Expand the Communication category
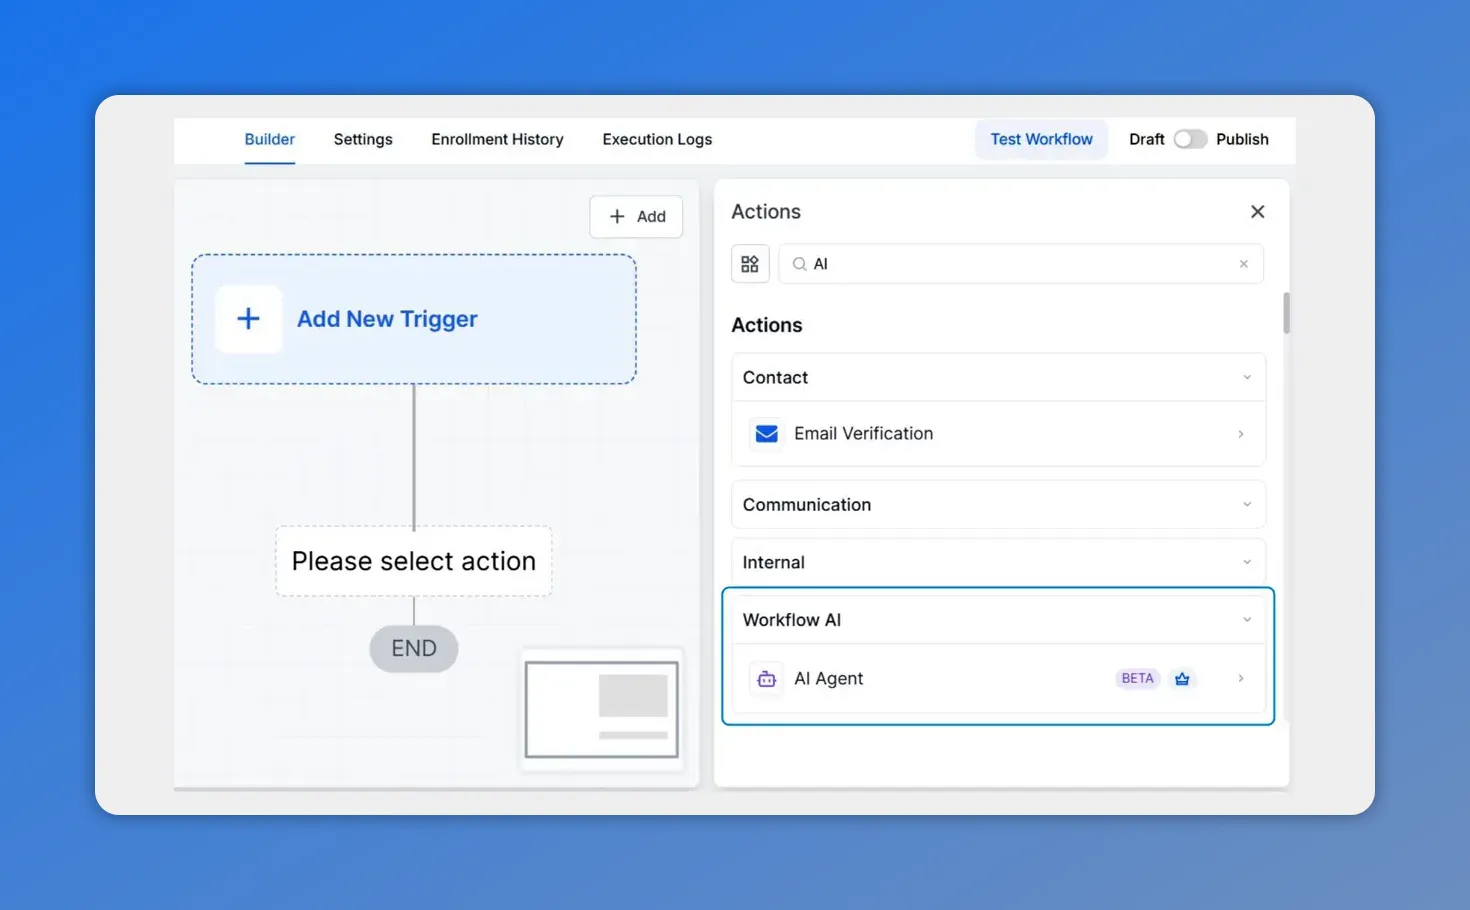This screenshot has height=910, width=1470. (x=1246, y=504)
